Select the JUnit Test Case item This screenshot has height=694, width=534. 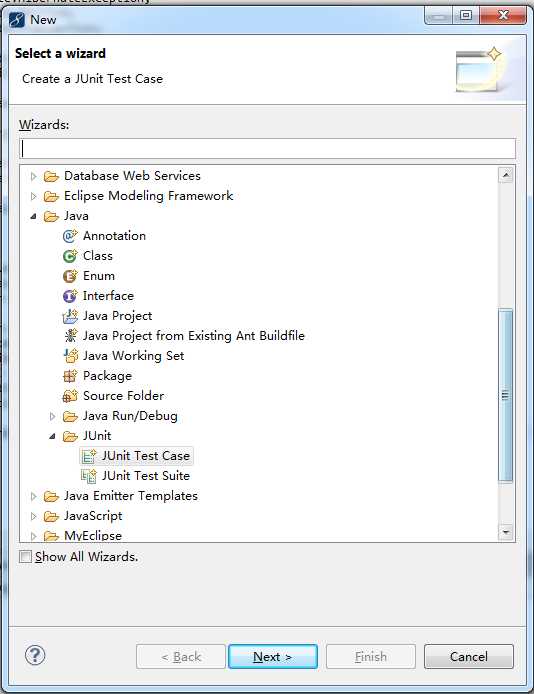(136, 456)
